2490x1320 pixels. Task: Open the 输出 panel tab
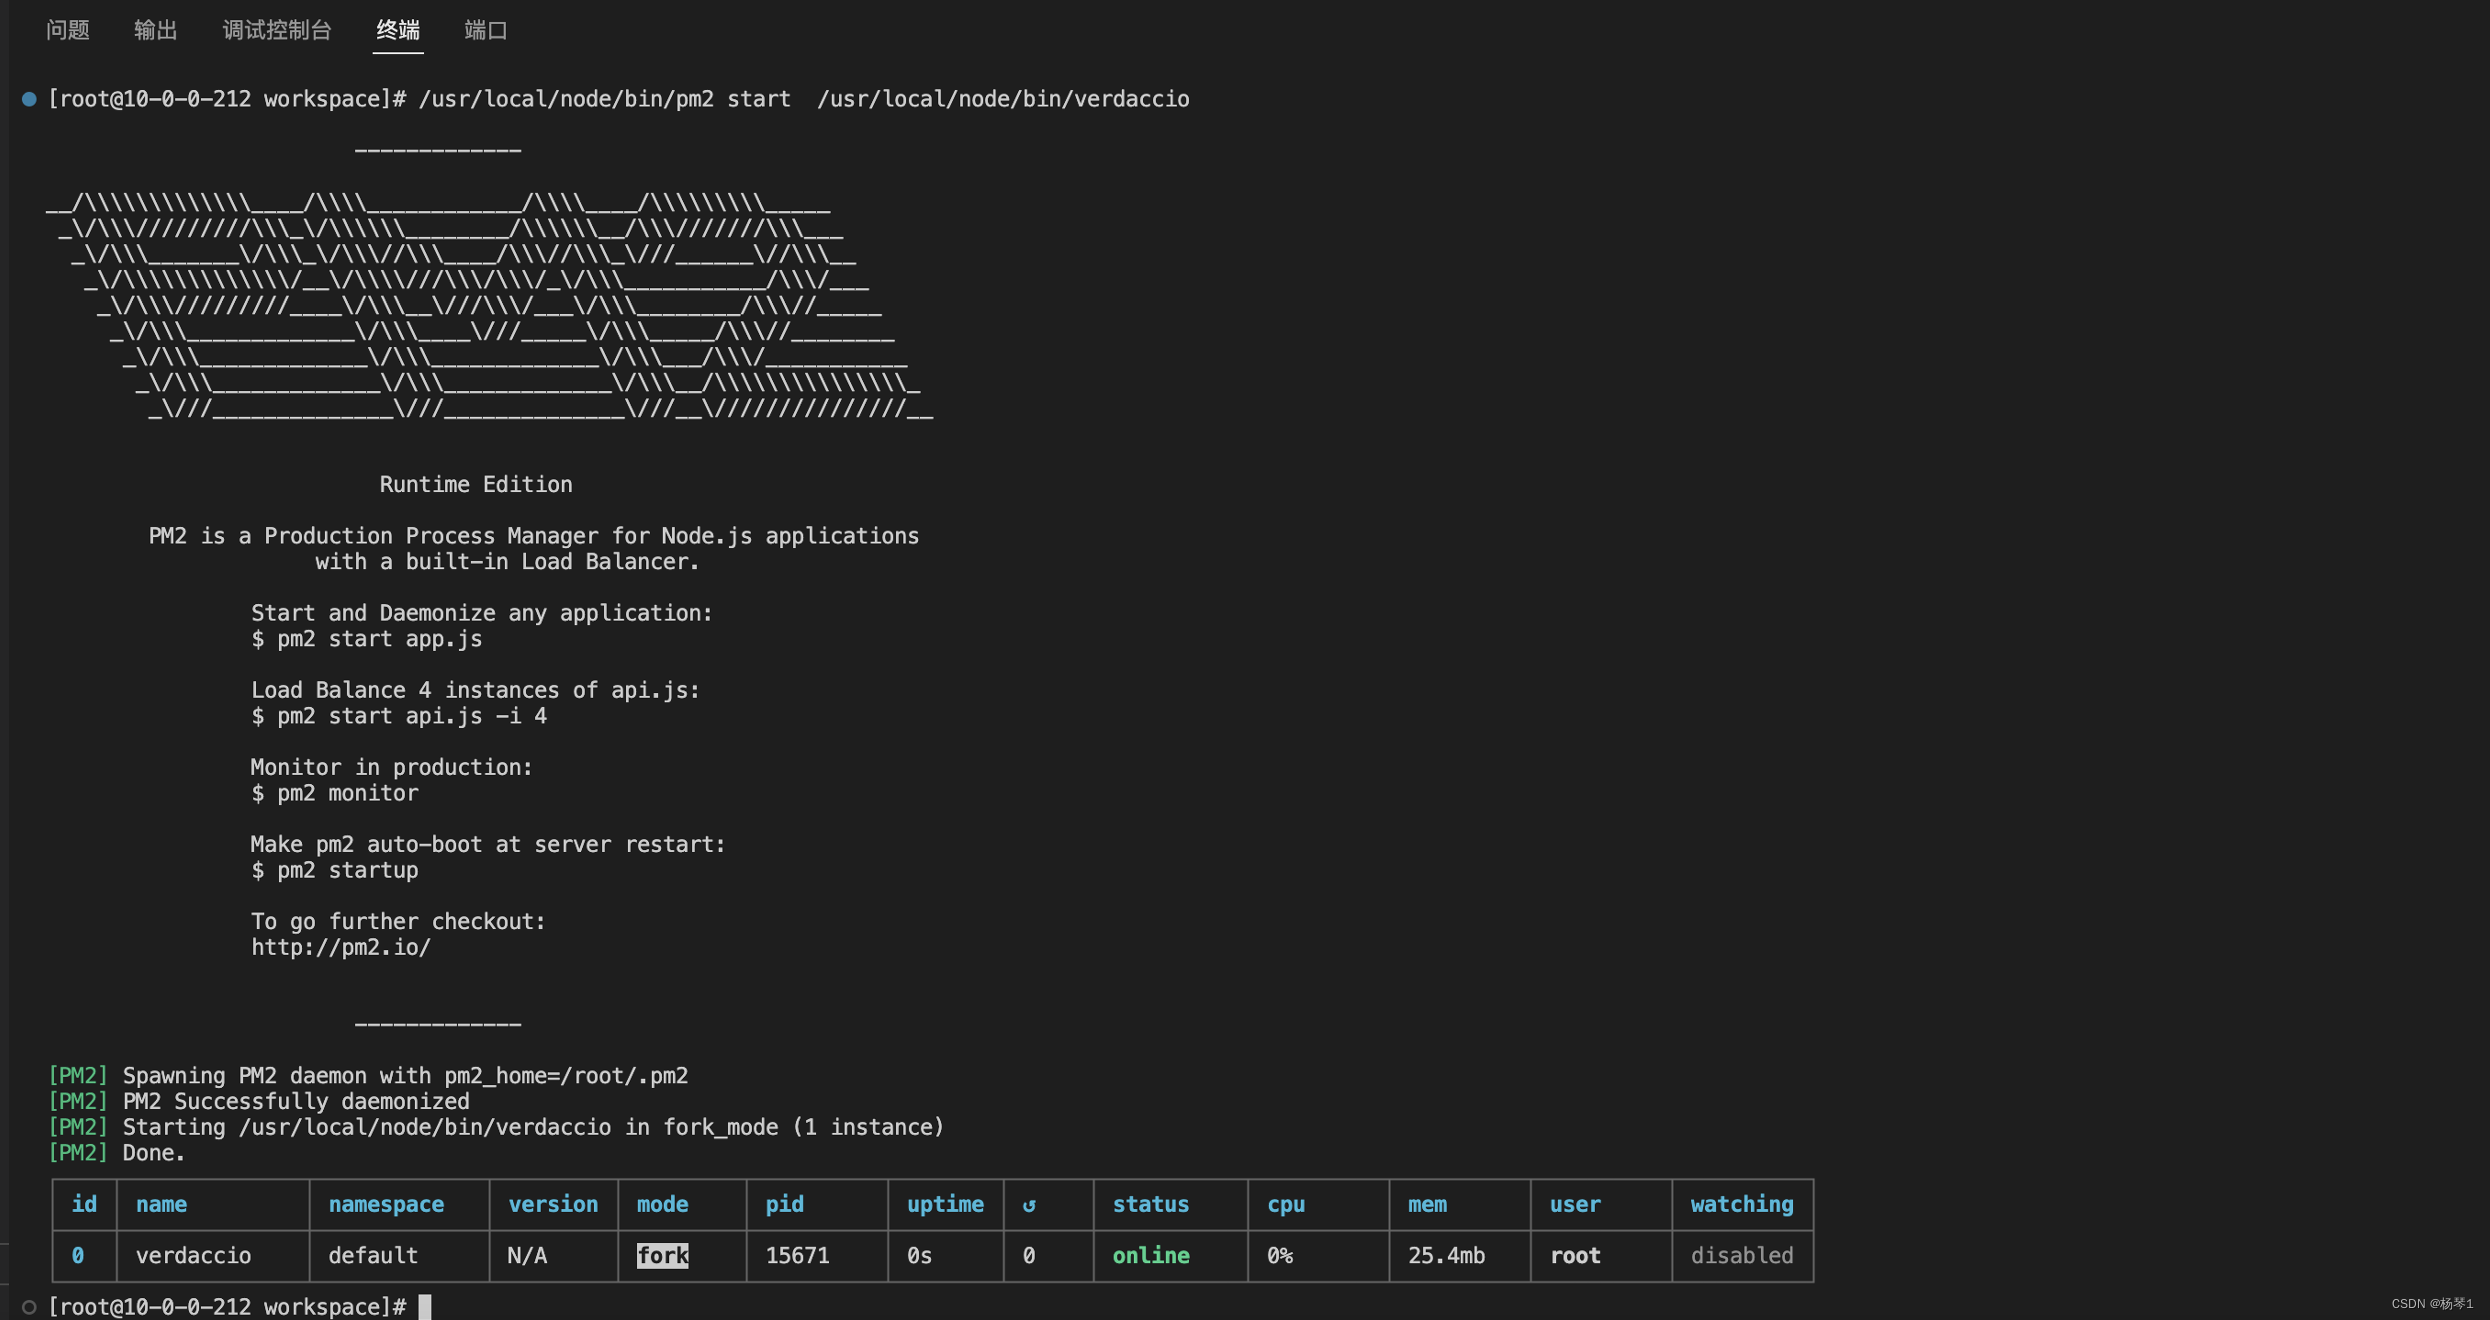(155, 30)
